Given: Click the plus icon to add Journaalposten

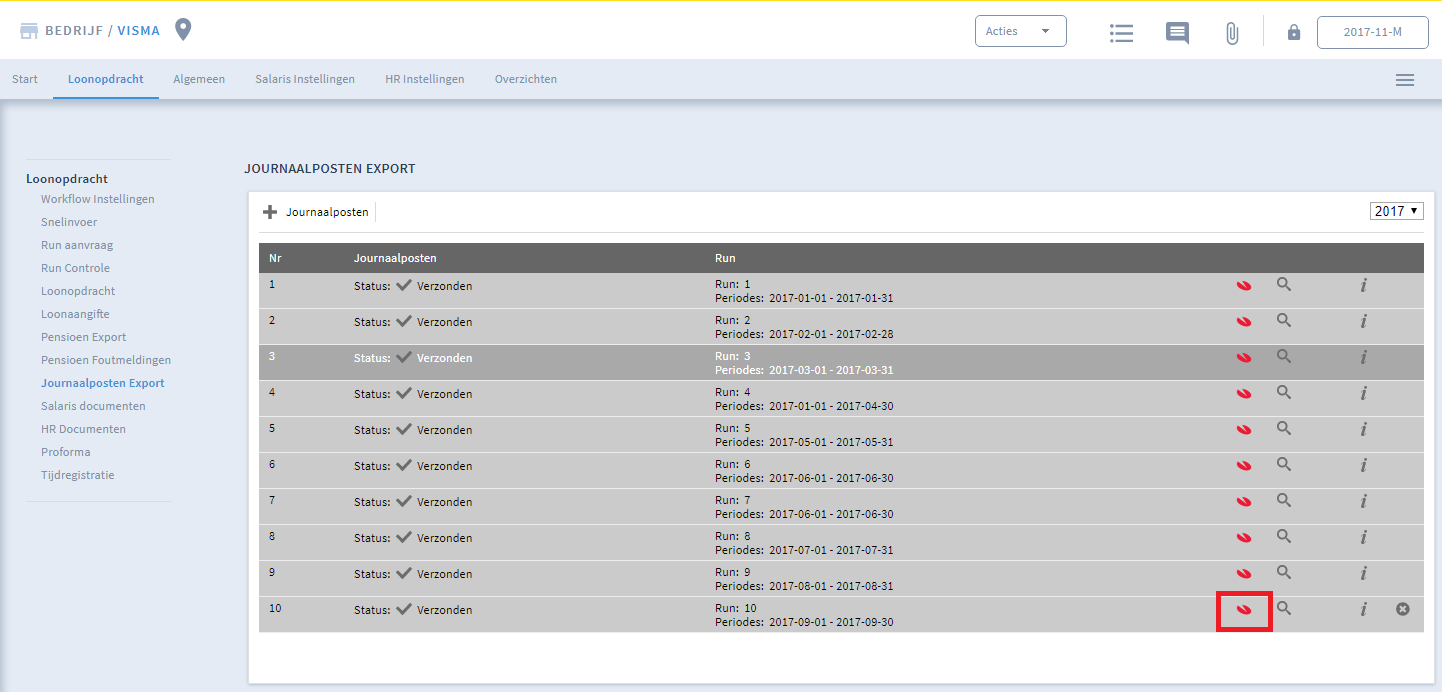Looking at the screenshot, I should point(270,212).
